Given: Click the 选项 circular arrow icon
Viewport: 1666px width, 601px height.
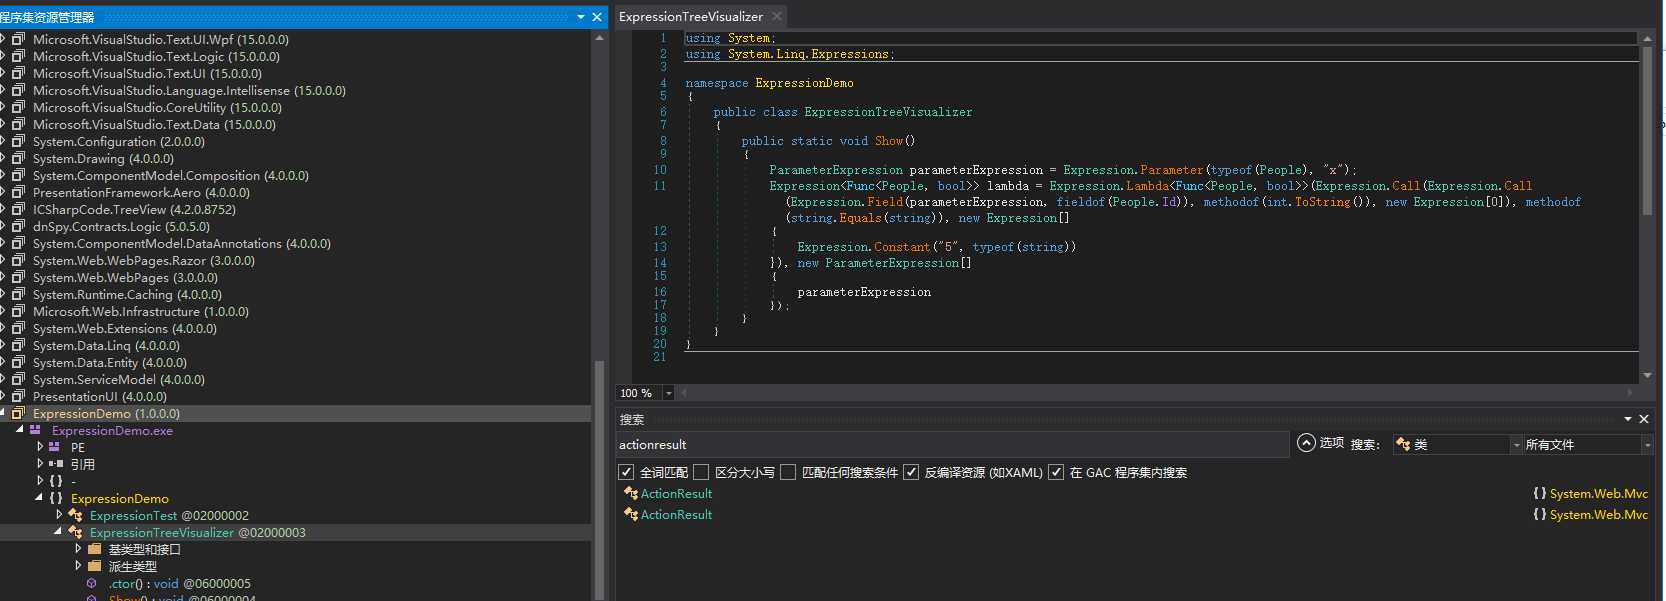Looking at the screenshot, I should tap(1306, 443).
